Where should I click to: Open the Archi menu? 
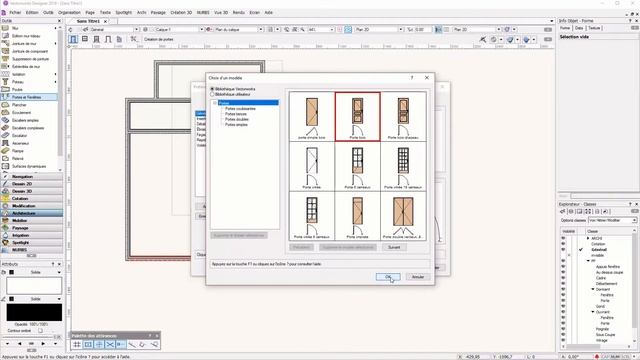coord(142,13)
